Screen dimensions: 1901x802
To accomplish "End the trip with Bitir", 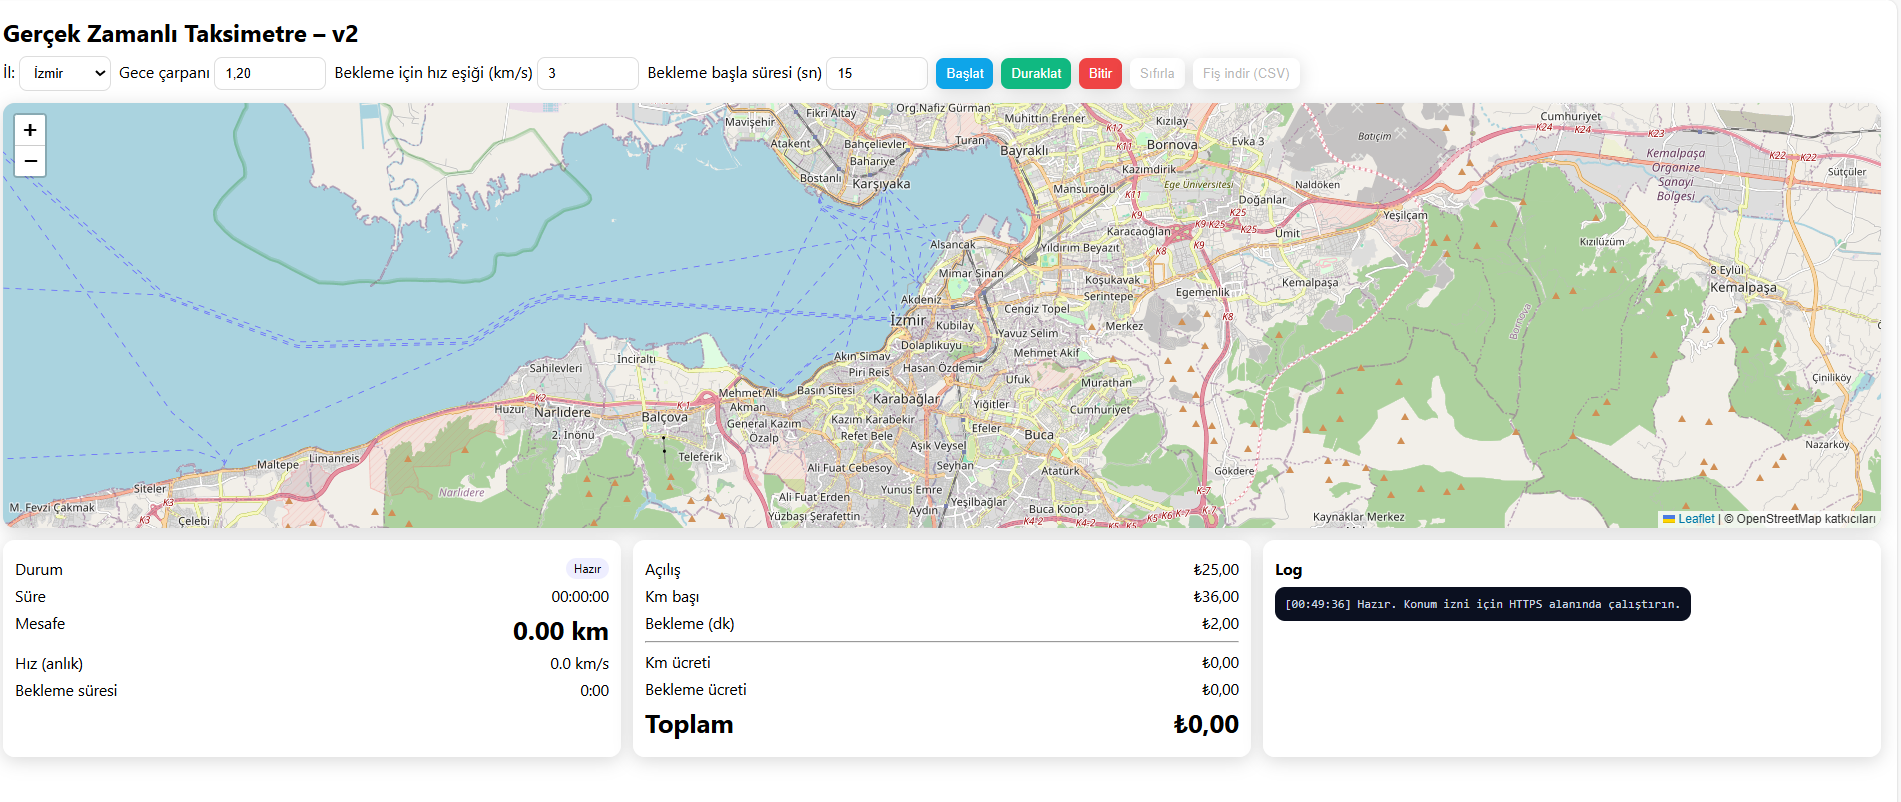I will click(x=1100, y=73).
